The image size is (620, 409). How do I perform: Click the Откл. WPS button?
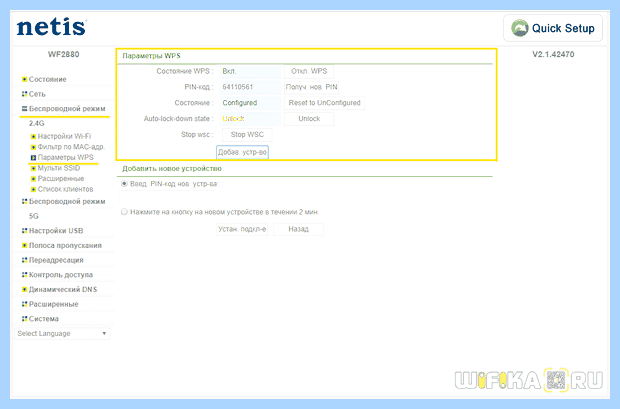click(309, 71)
